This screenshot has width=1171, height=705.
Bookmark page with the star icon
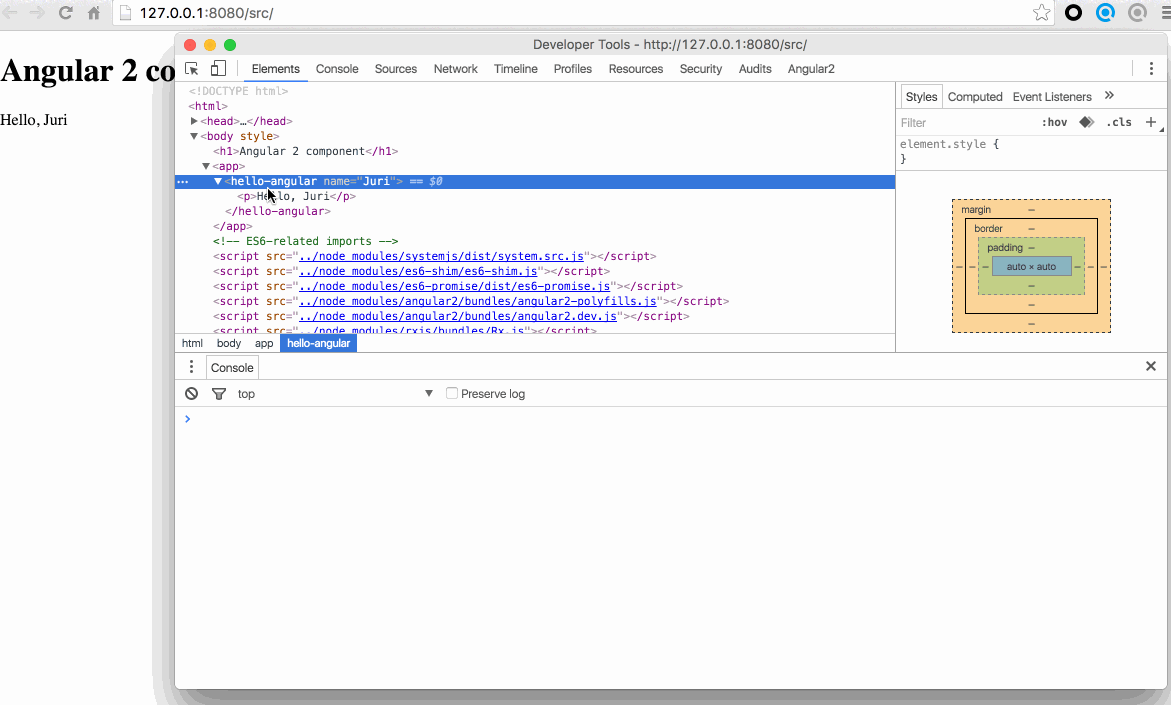click(1041, 13)
